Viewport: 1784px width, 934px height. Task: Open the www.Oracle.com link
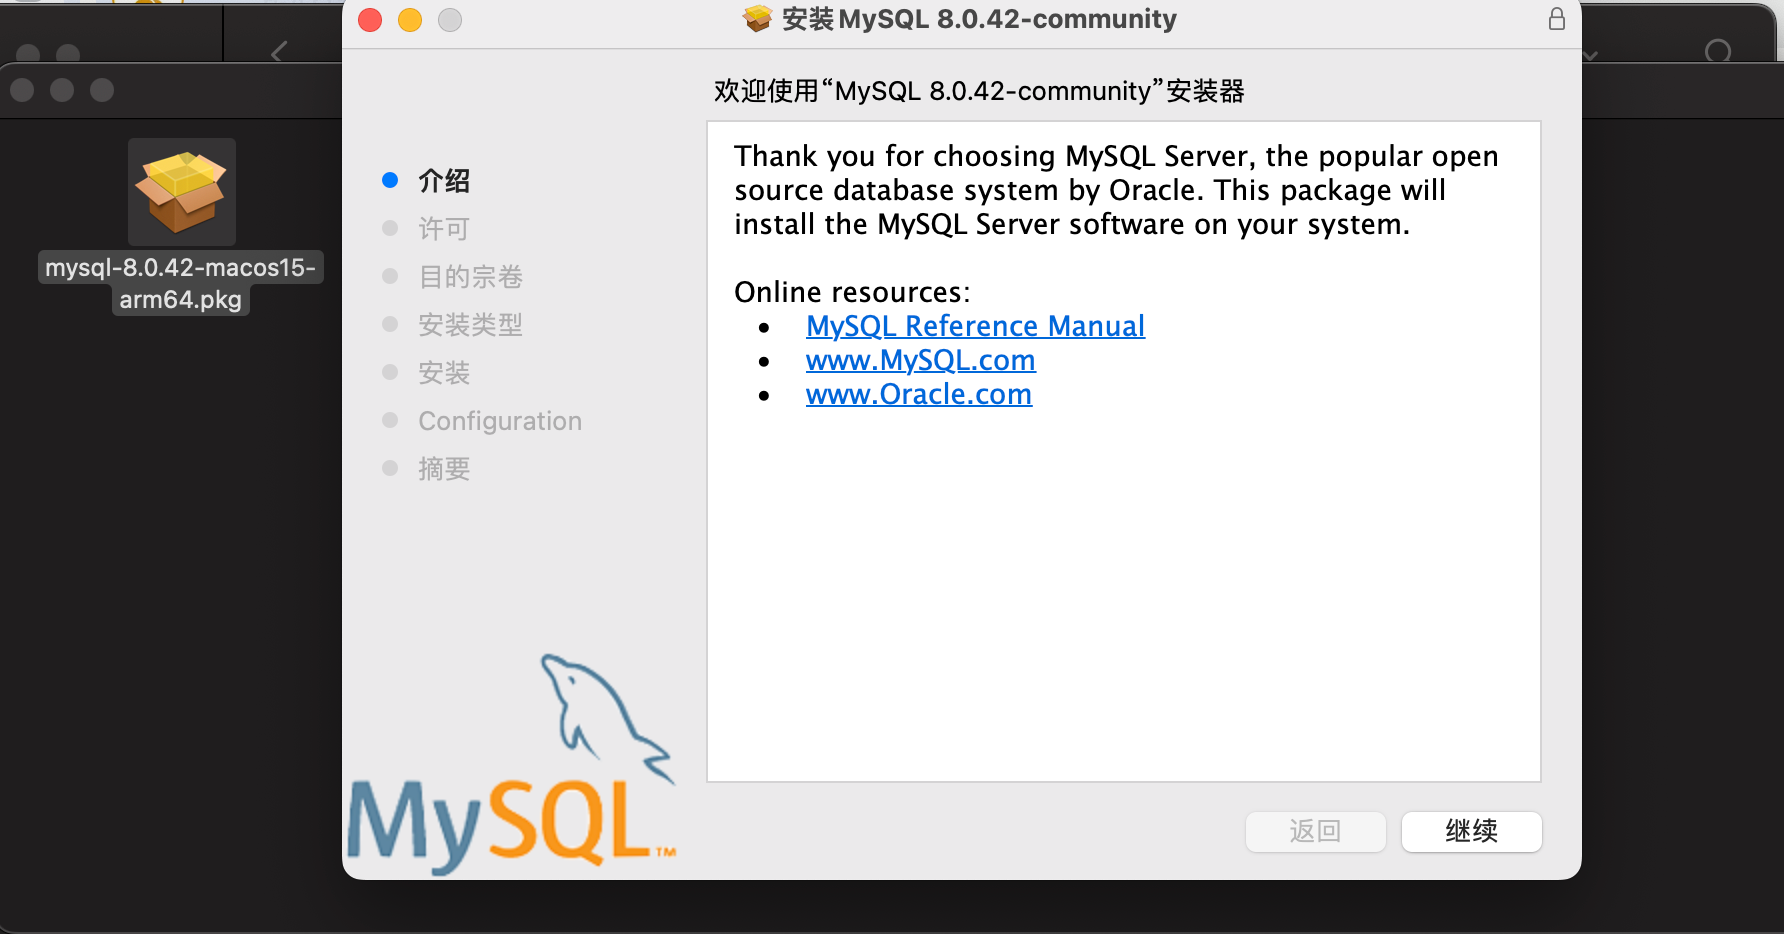(x=918, y=394)
